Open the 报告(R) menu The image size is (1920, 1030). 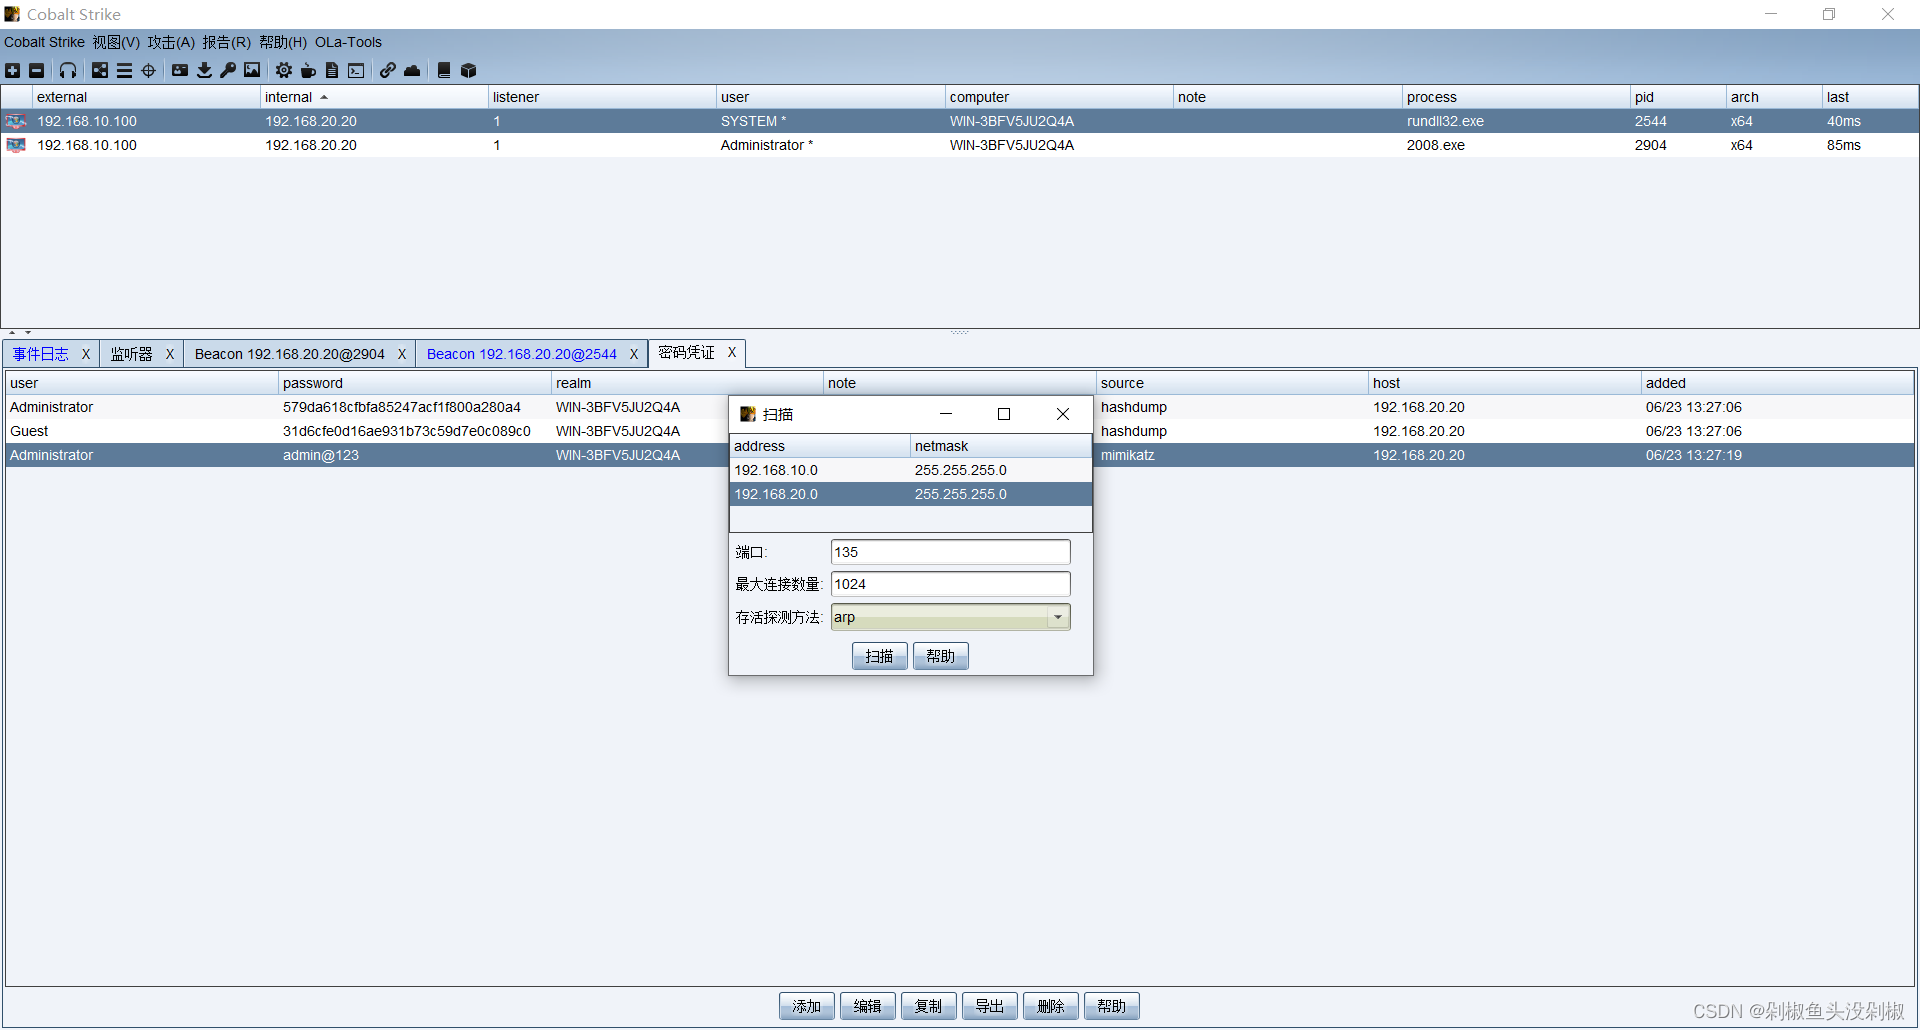click(x=226, y=42)
